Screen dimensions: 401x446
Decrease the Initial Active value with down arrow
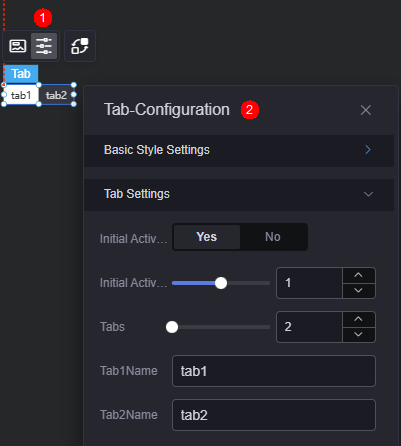359,290
